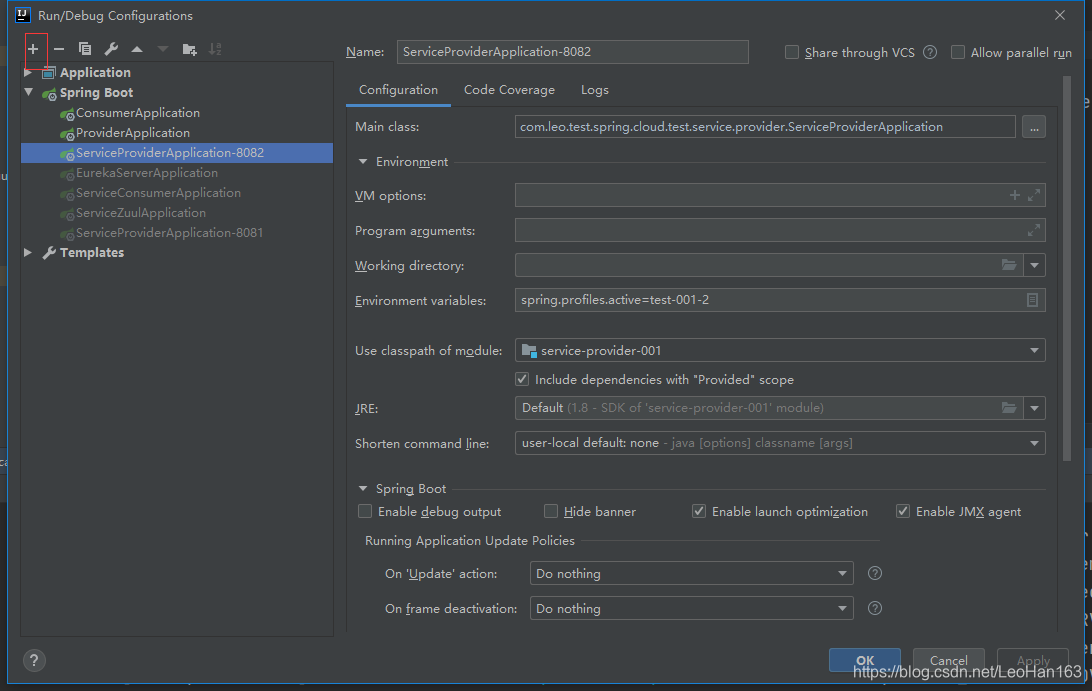This screenshot has height=691, width=1092.
Task: Open Working directory dropdown arrow
Action: point(1034,265)
